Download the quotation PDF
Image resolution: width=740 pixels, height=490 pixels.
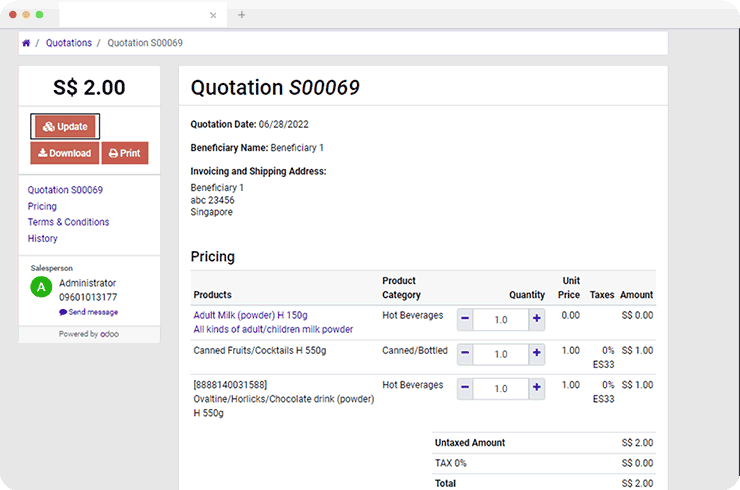pos(65,153)
